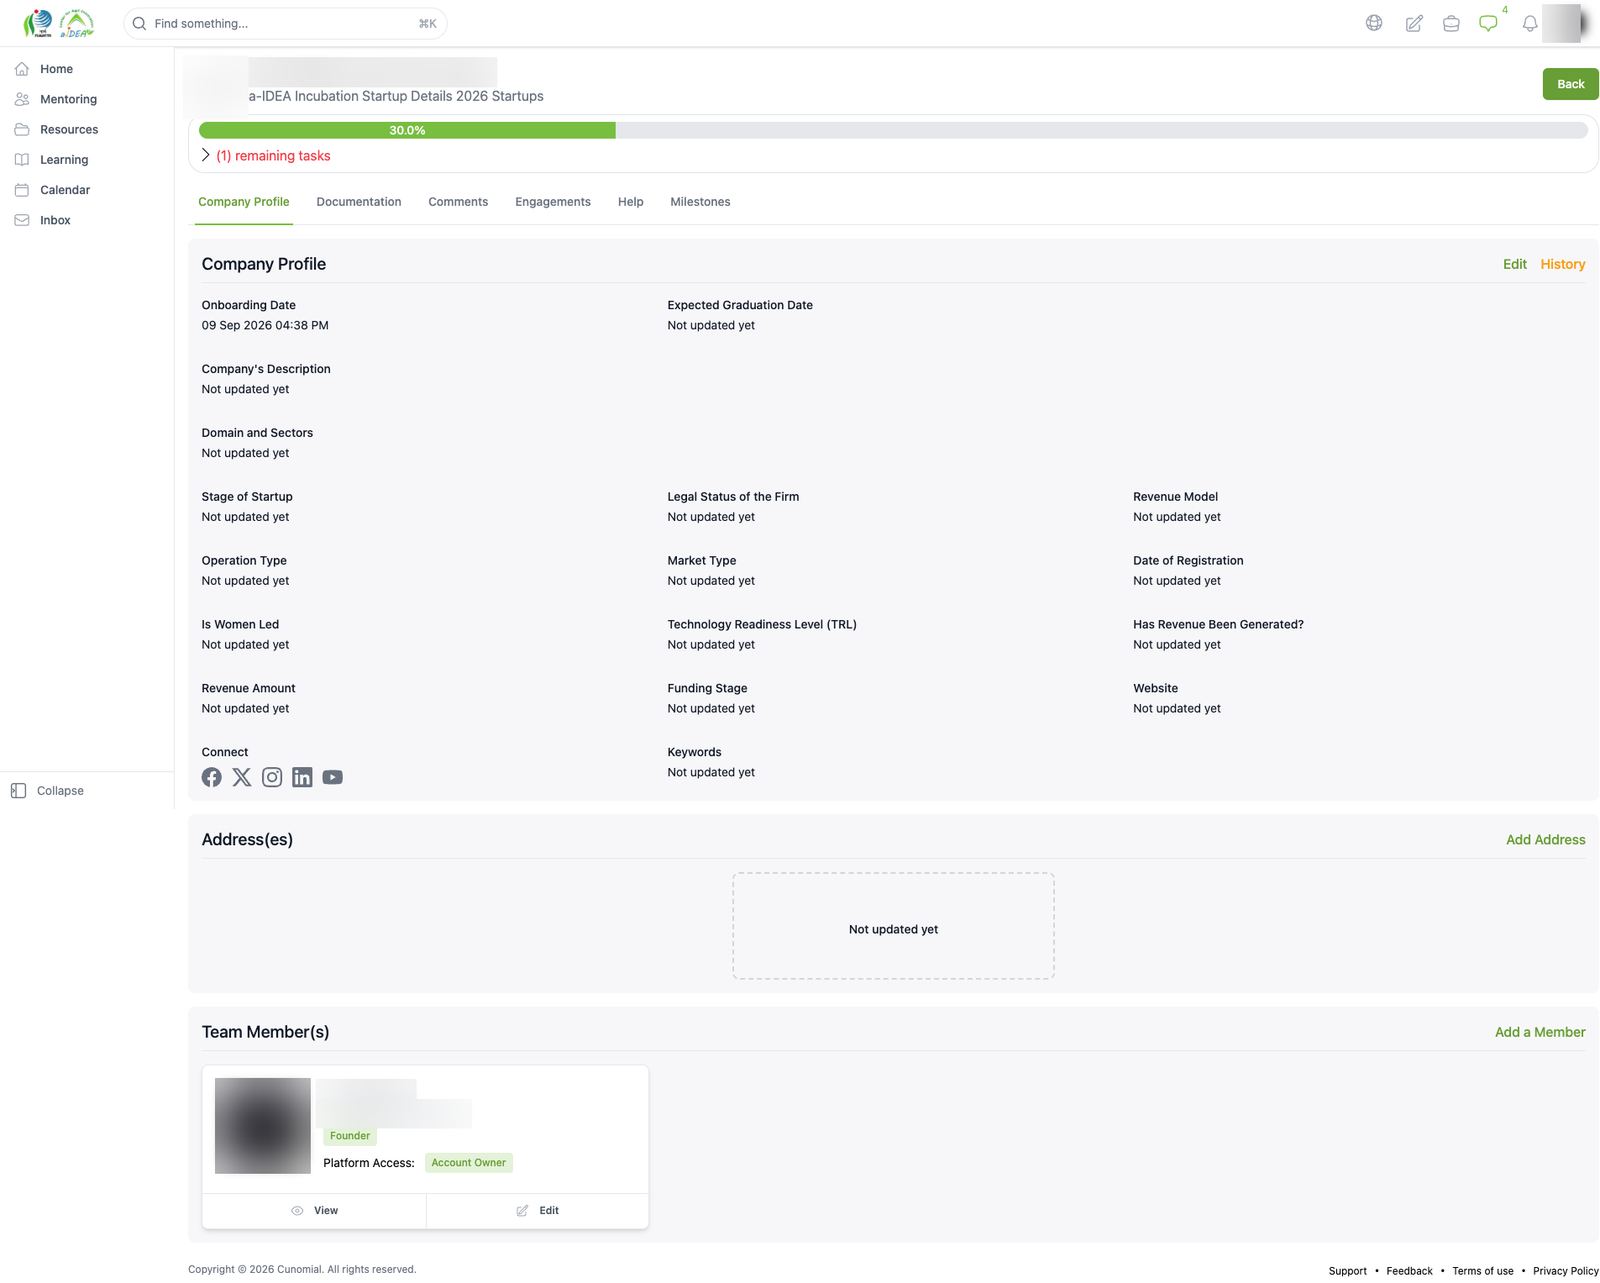
Task: Edit the Founder team member
Action: (538, 1210)
